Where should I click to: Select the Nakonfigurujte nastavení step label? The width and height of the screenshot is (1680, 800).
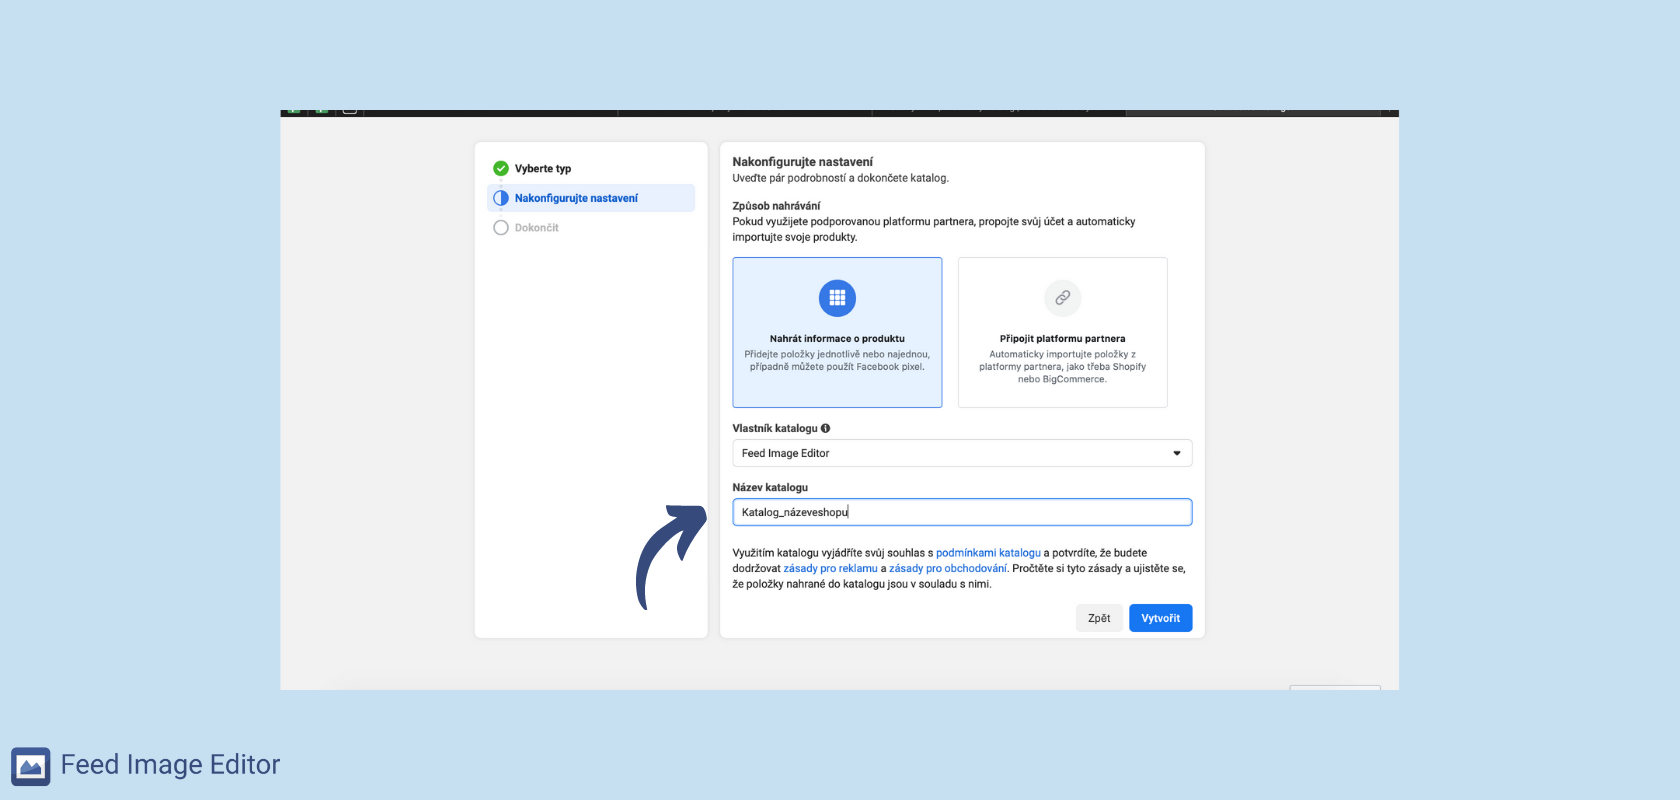tap(576, 198)
